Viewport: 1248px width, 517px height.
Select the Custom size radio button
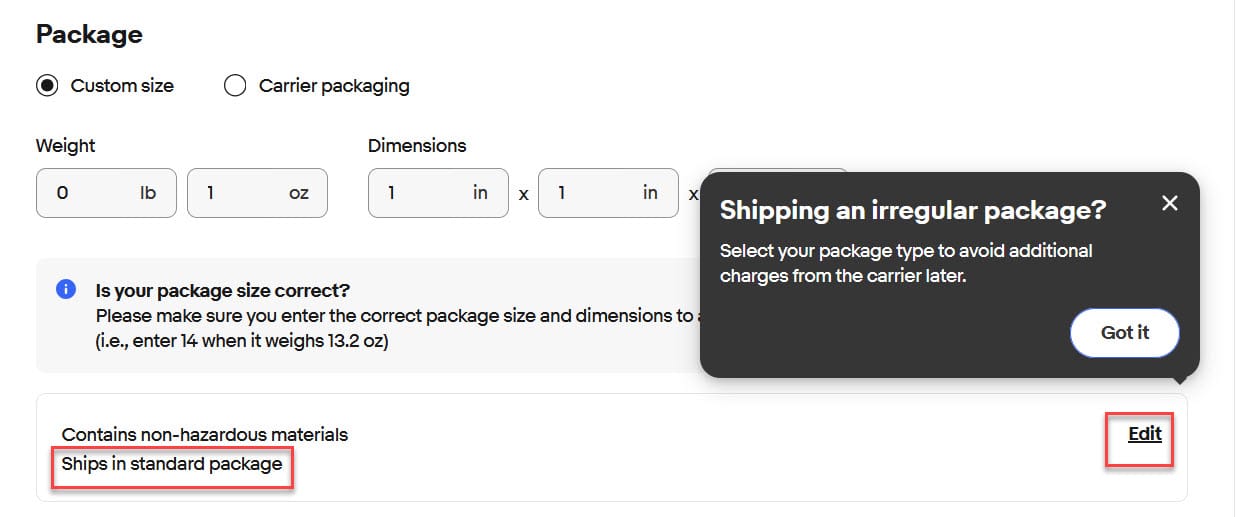click(x=47, y=86)
